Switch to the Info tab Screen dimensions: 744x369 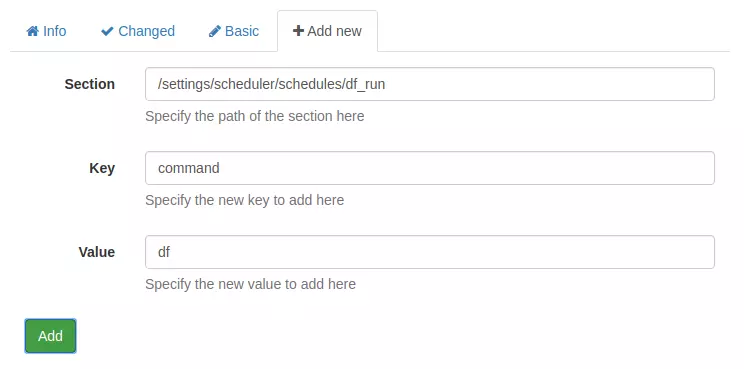(x=46, y=31)
